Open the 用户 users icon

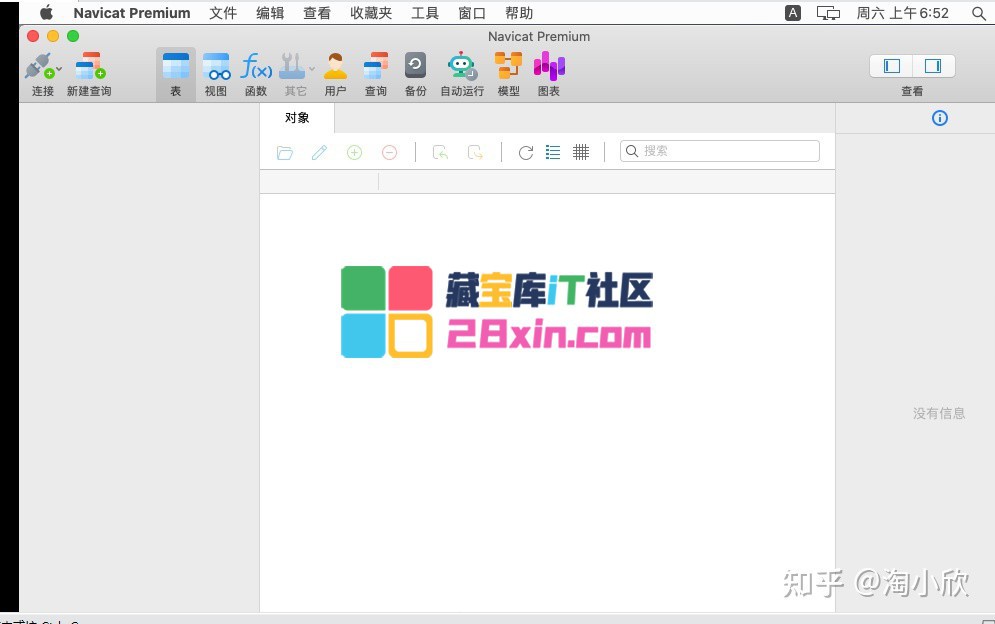(335, 66)
